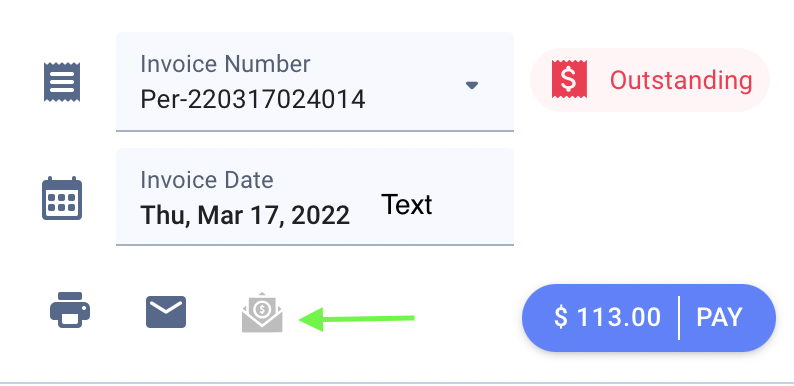Click the white divider inside pay button

tap(679, 318)
